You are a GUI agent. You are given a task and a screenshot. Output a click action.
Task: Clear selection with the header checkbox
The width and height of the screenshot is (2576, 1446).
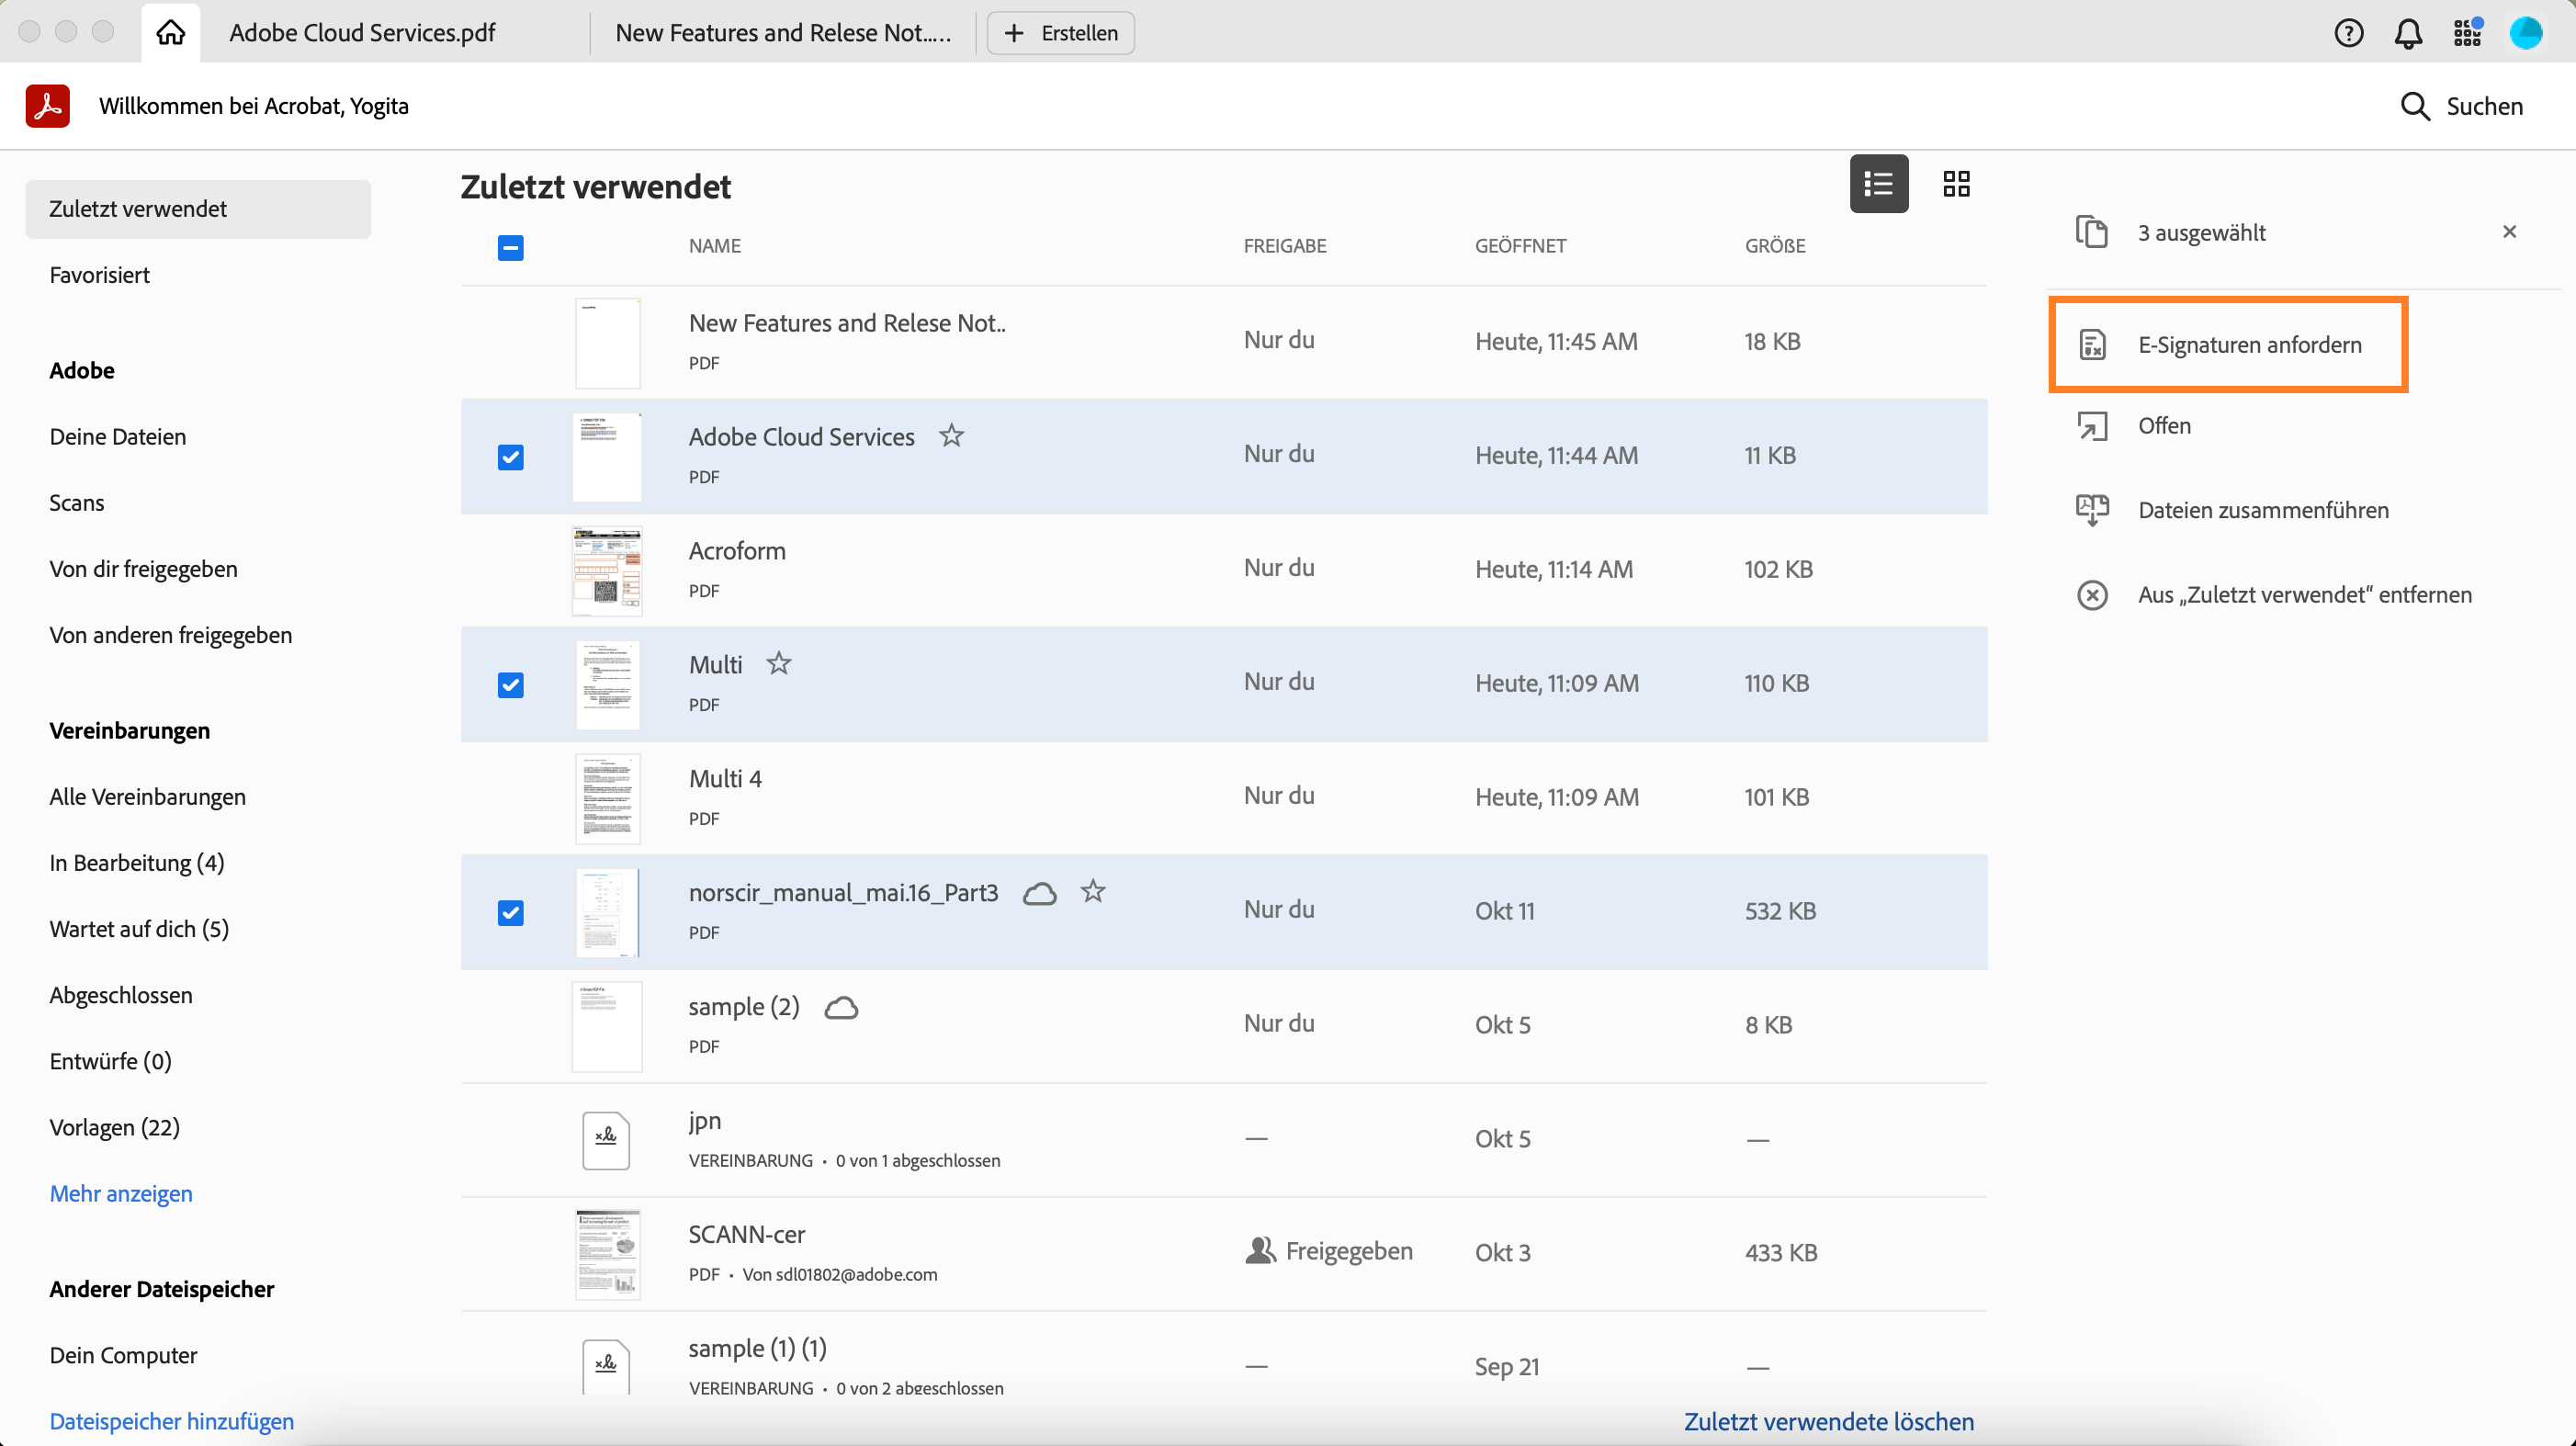click(510, 246)
